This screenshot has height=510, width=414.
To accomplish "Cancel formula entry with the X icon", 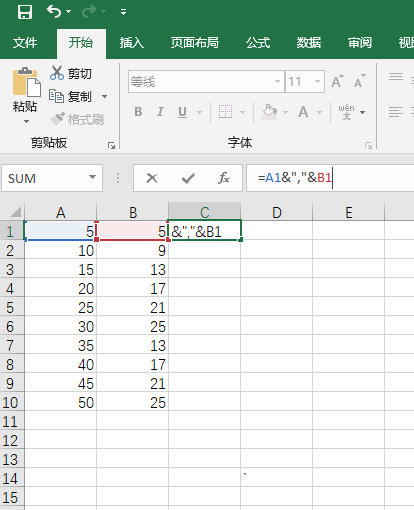I will [x=152, y=178].
